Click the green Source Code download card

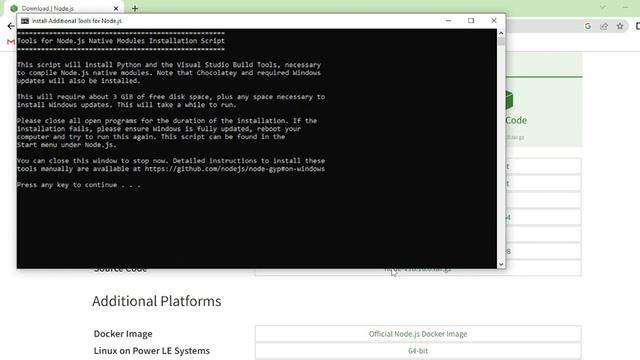coord(544,111)
